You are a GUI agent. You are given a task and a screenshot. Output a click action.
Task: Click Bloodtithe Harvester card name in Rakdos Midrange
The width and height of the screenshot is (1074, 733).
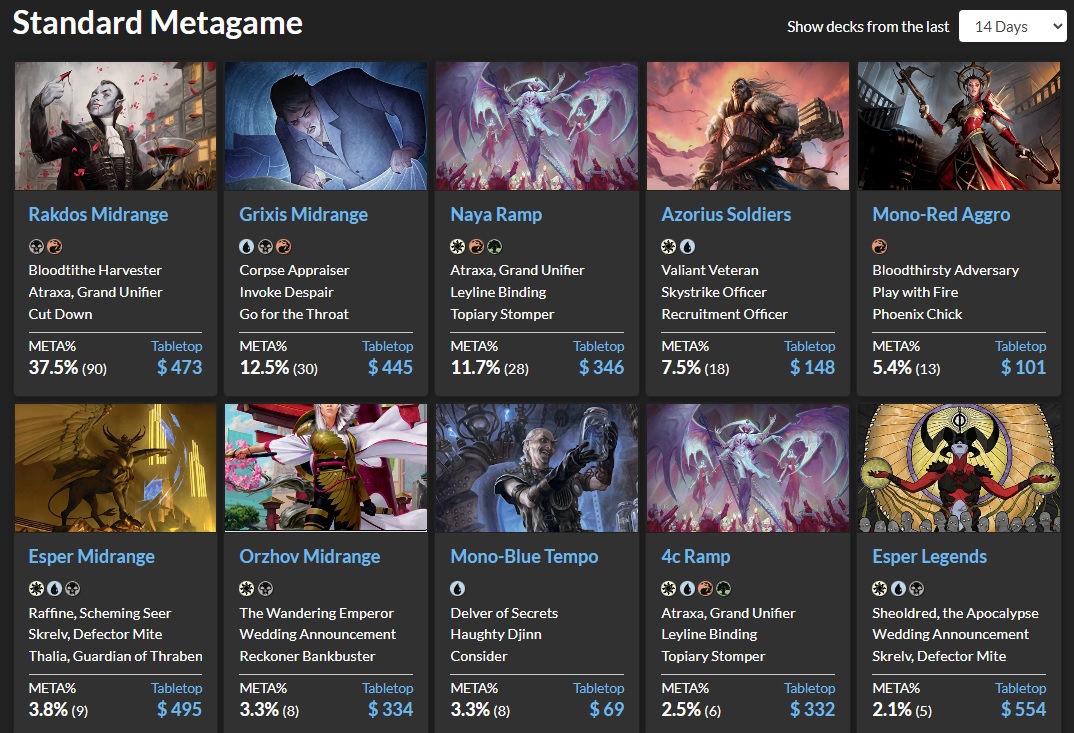click(x=95, y=270)
